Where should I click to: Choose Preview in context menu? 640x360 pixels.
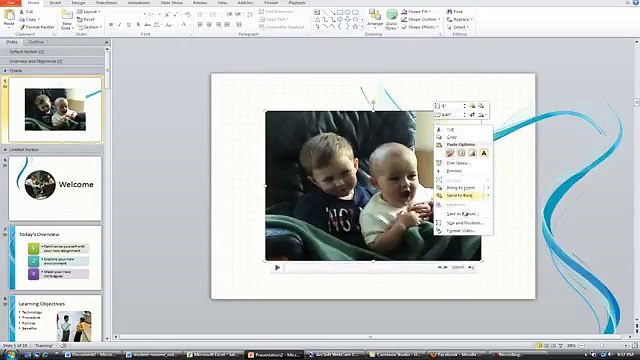click(462, 171)
